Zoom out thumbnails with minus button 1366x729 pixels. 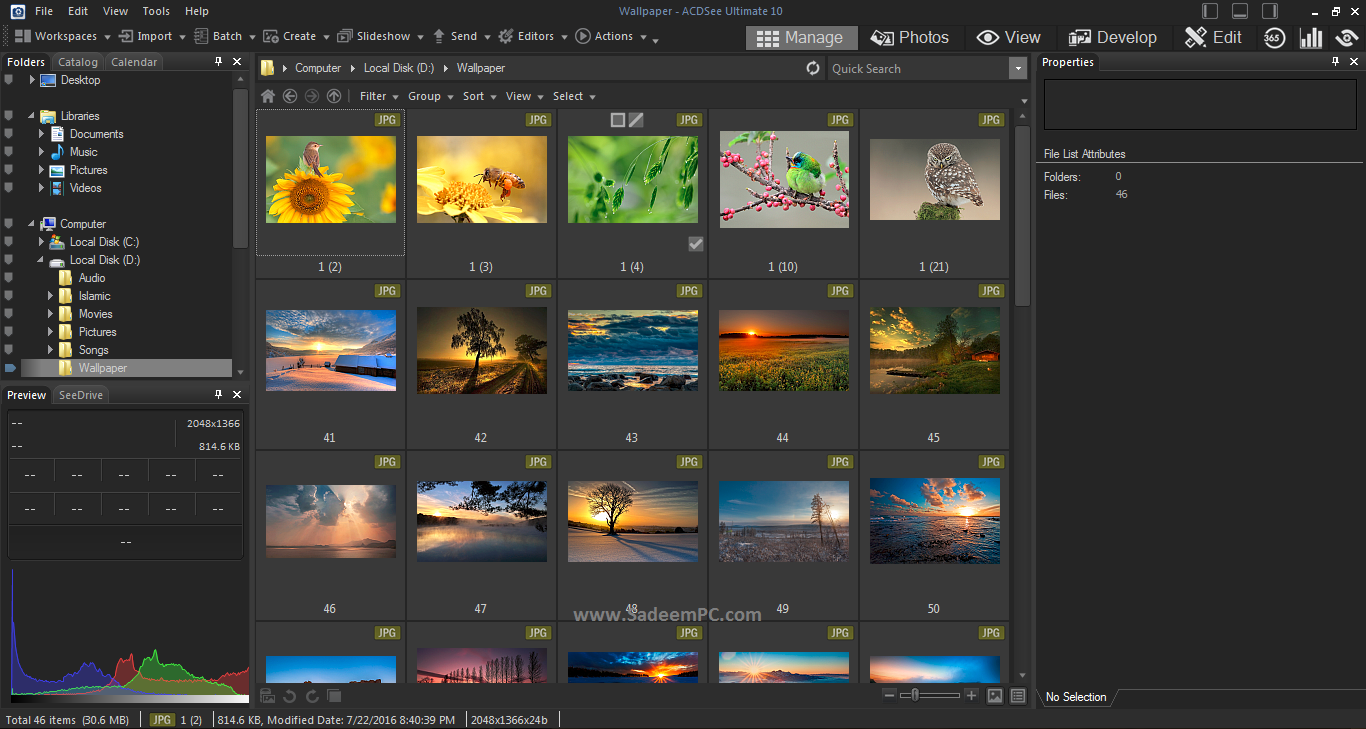[889, 695]
